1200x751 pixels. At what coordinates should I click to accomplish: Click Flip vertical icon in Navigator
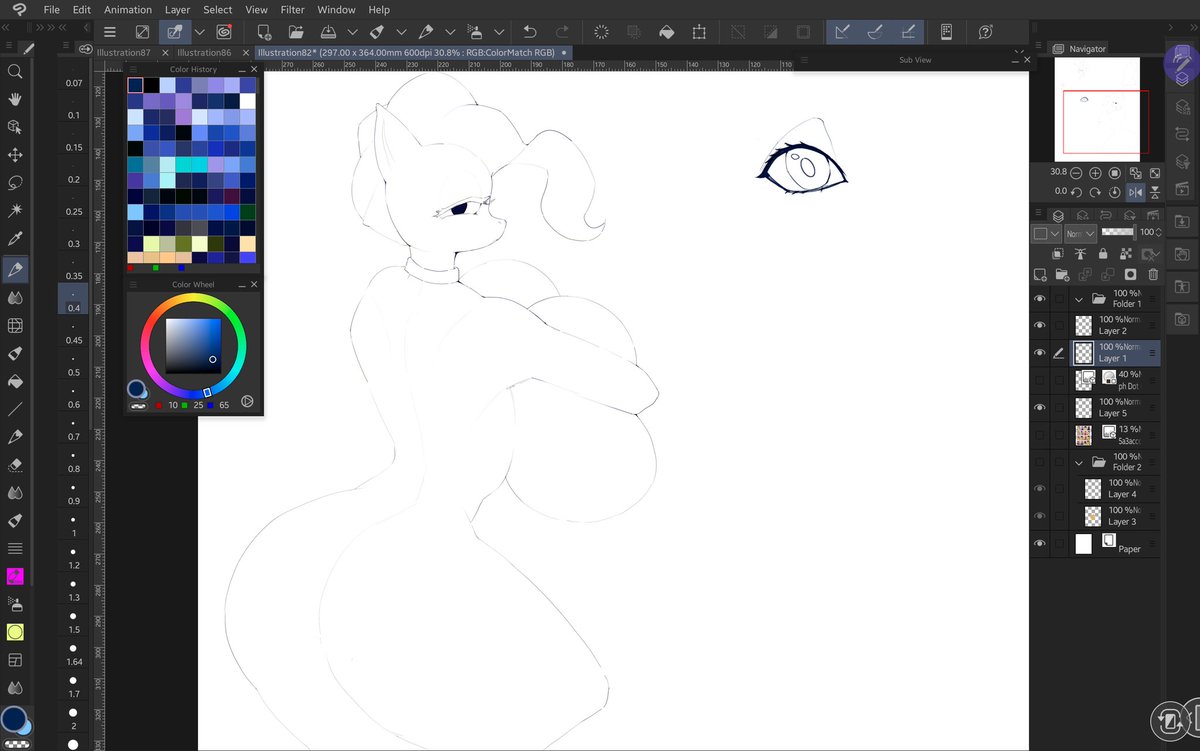coord(1154,191)
